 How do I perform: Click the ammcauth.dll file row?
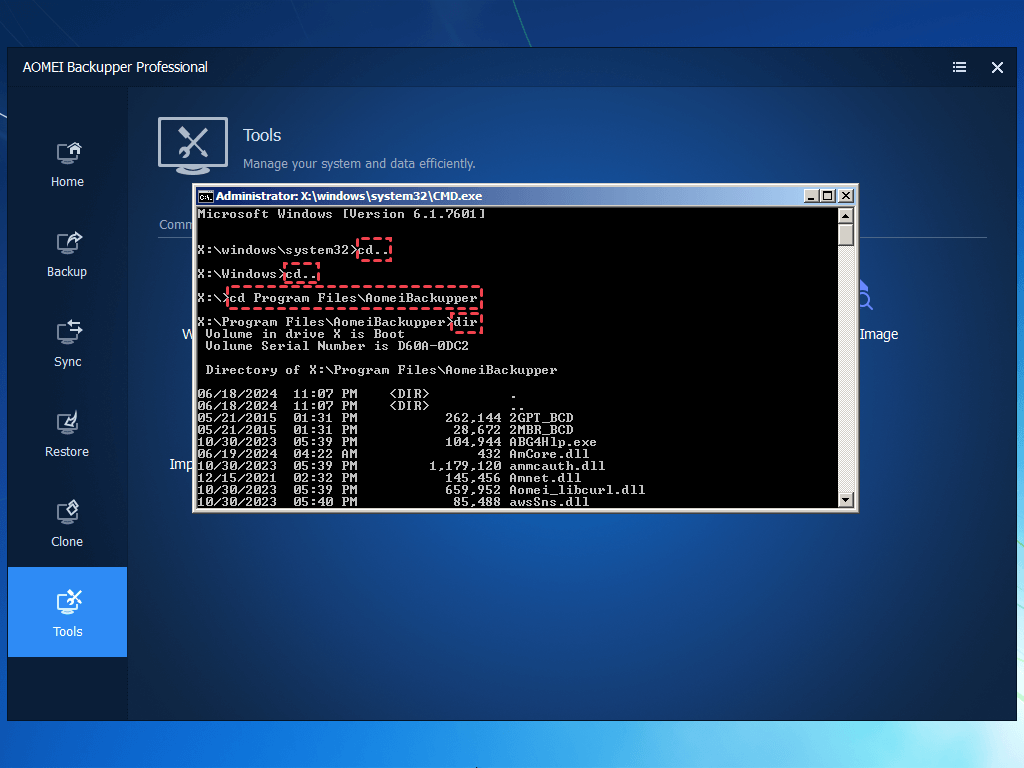click(401, 466)
